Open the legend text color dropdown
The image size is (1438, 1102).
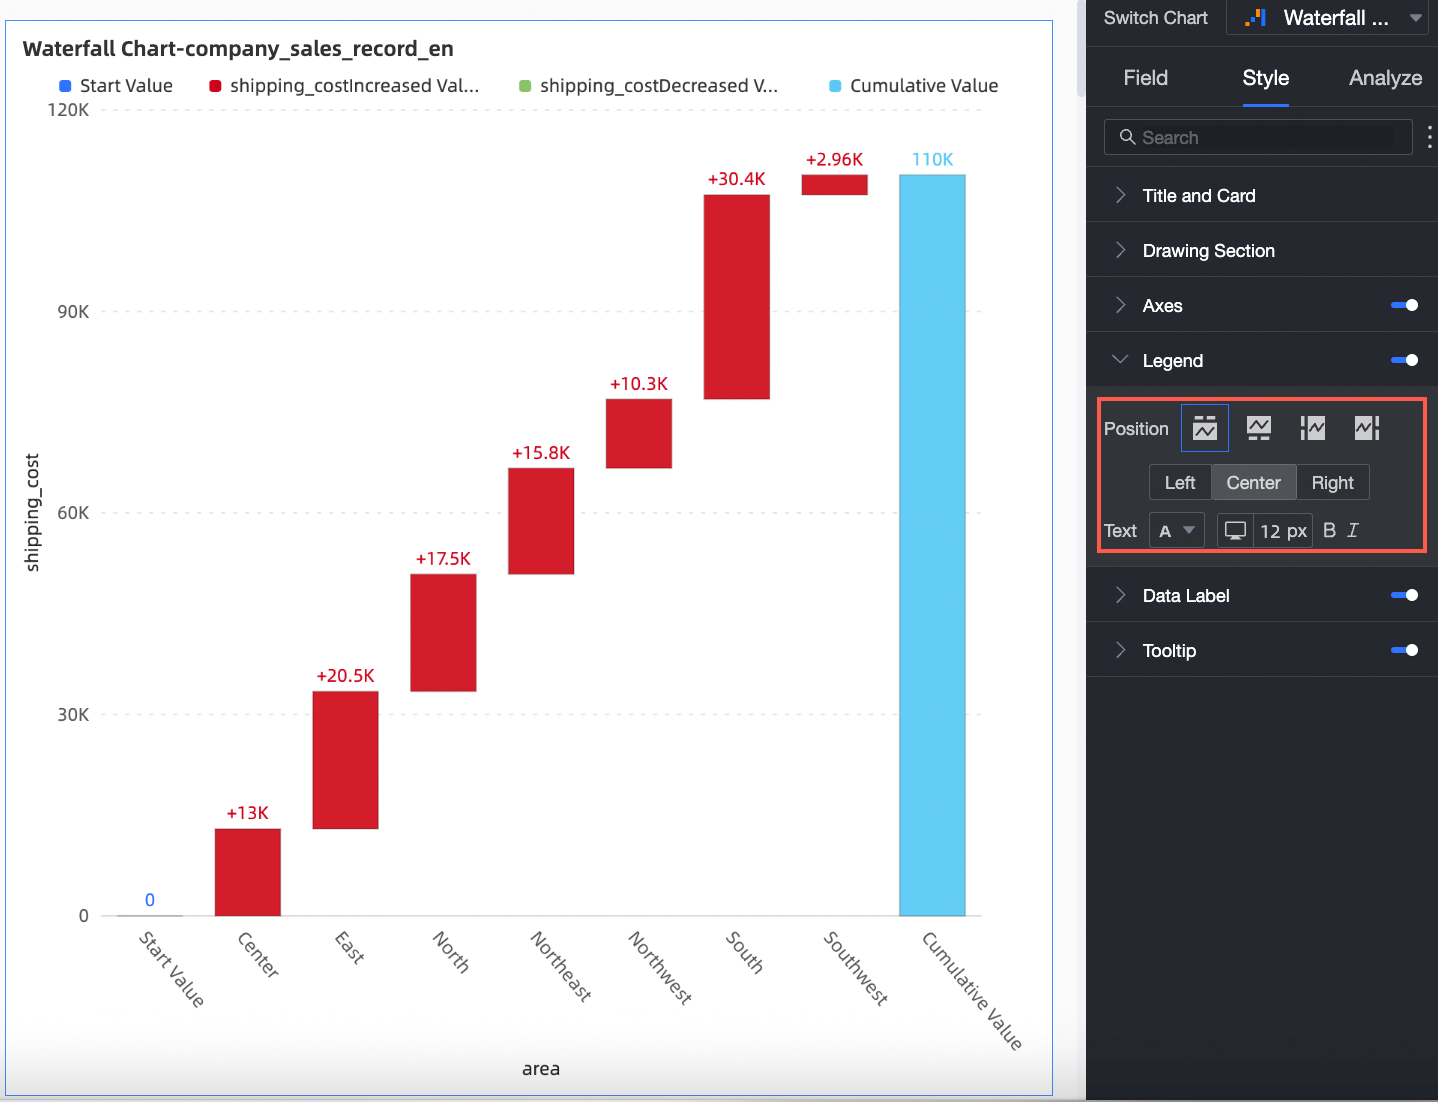click(x=1177, y=530)
